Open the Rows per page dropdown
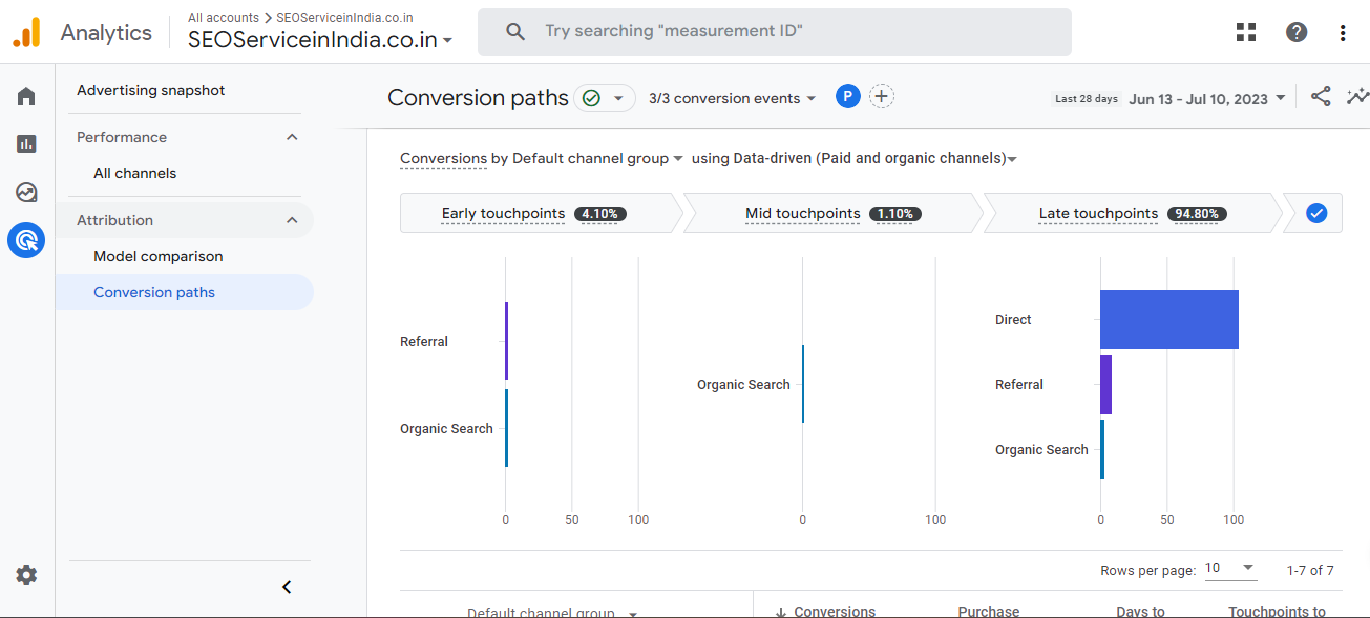This screenshot has width=1370, height=618. click(1230, 569)
